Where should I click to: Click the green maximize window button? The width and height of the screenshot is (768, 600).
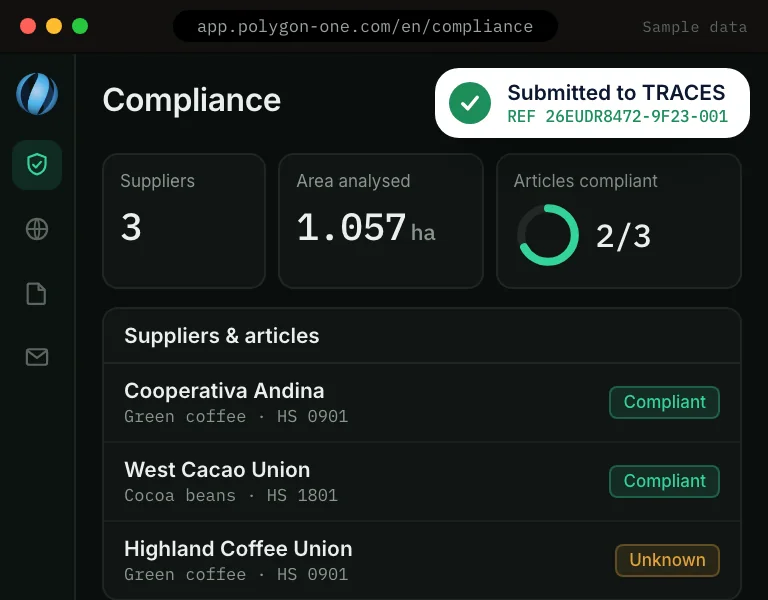[x=80, y=26]
